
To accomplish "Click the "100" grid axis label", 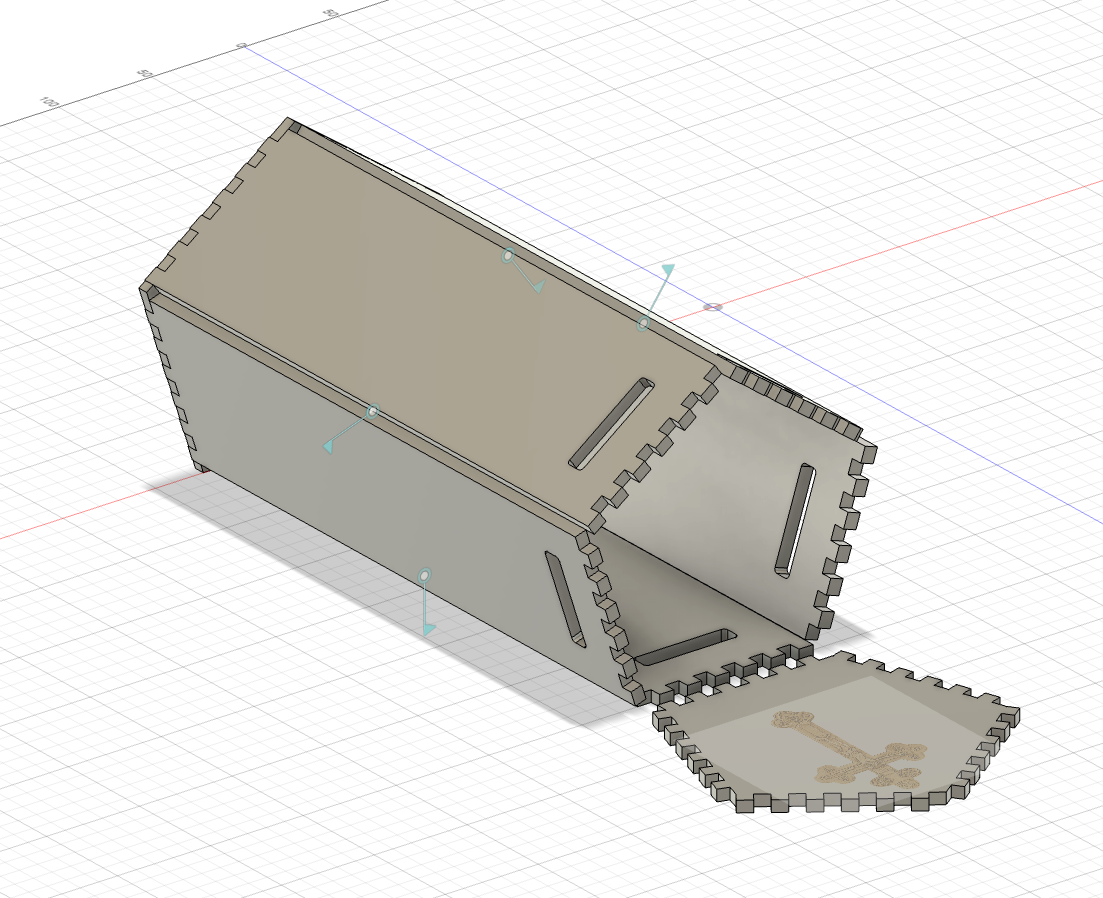I will [49, 103].
